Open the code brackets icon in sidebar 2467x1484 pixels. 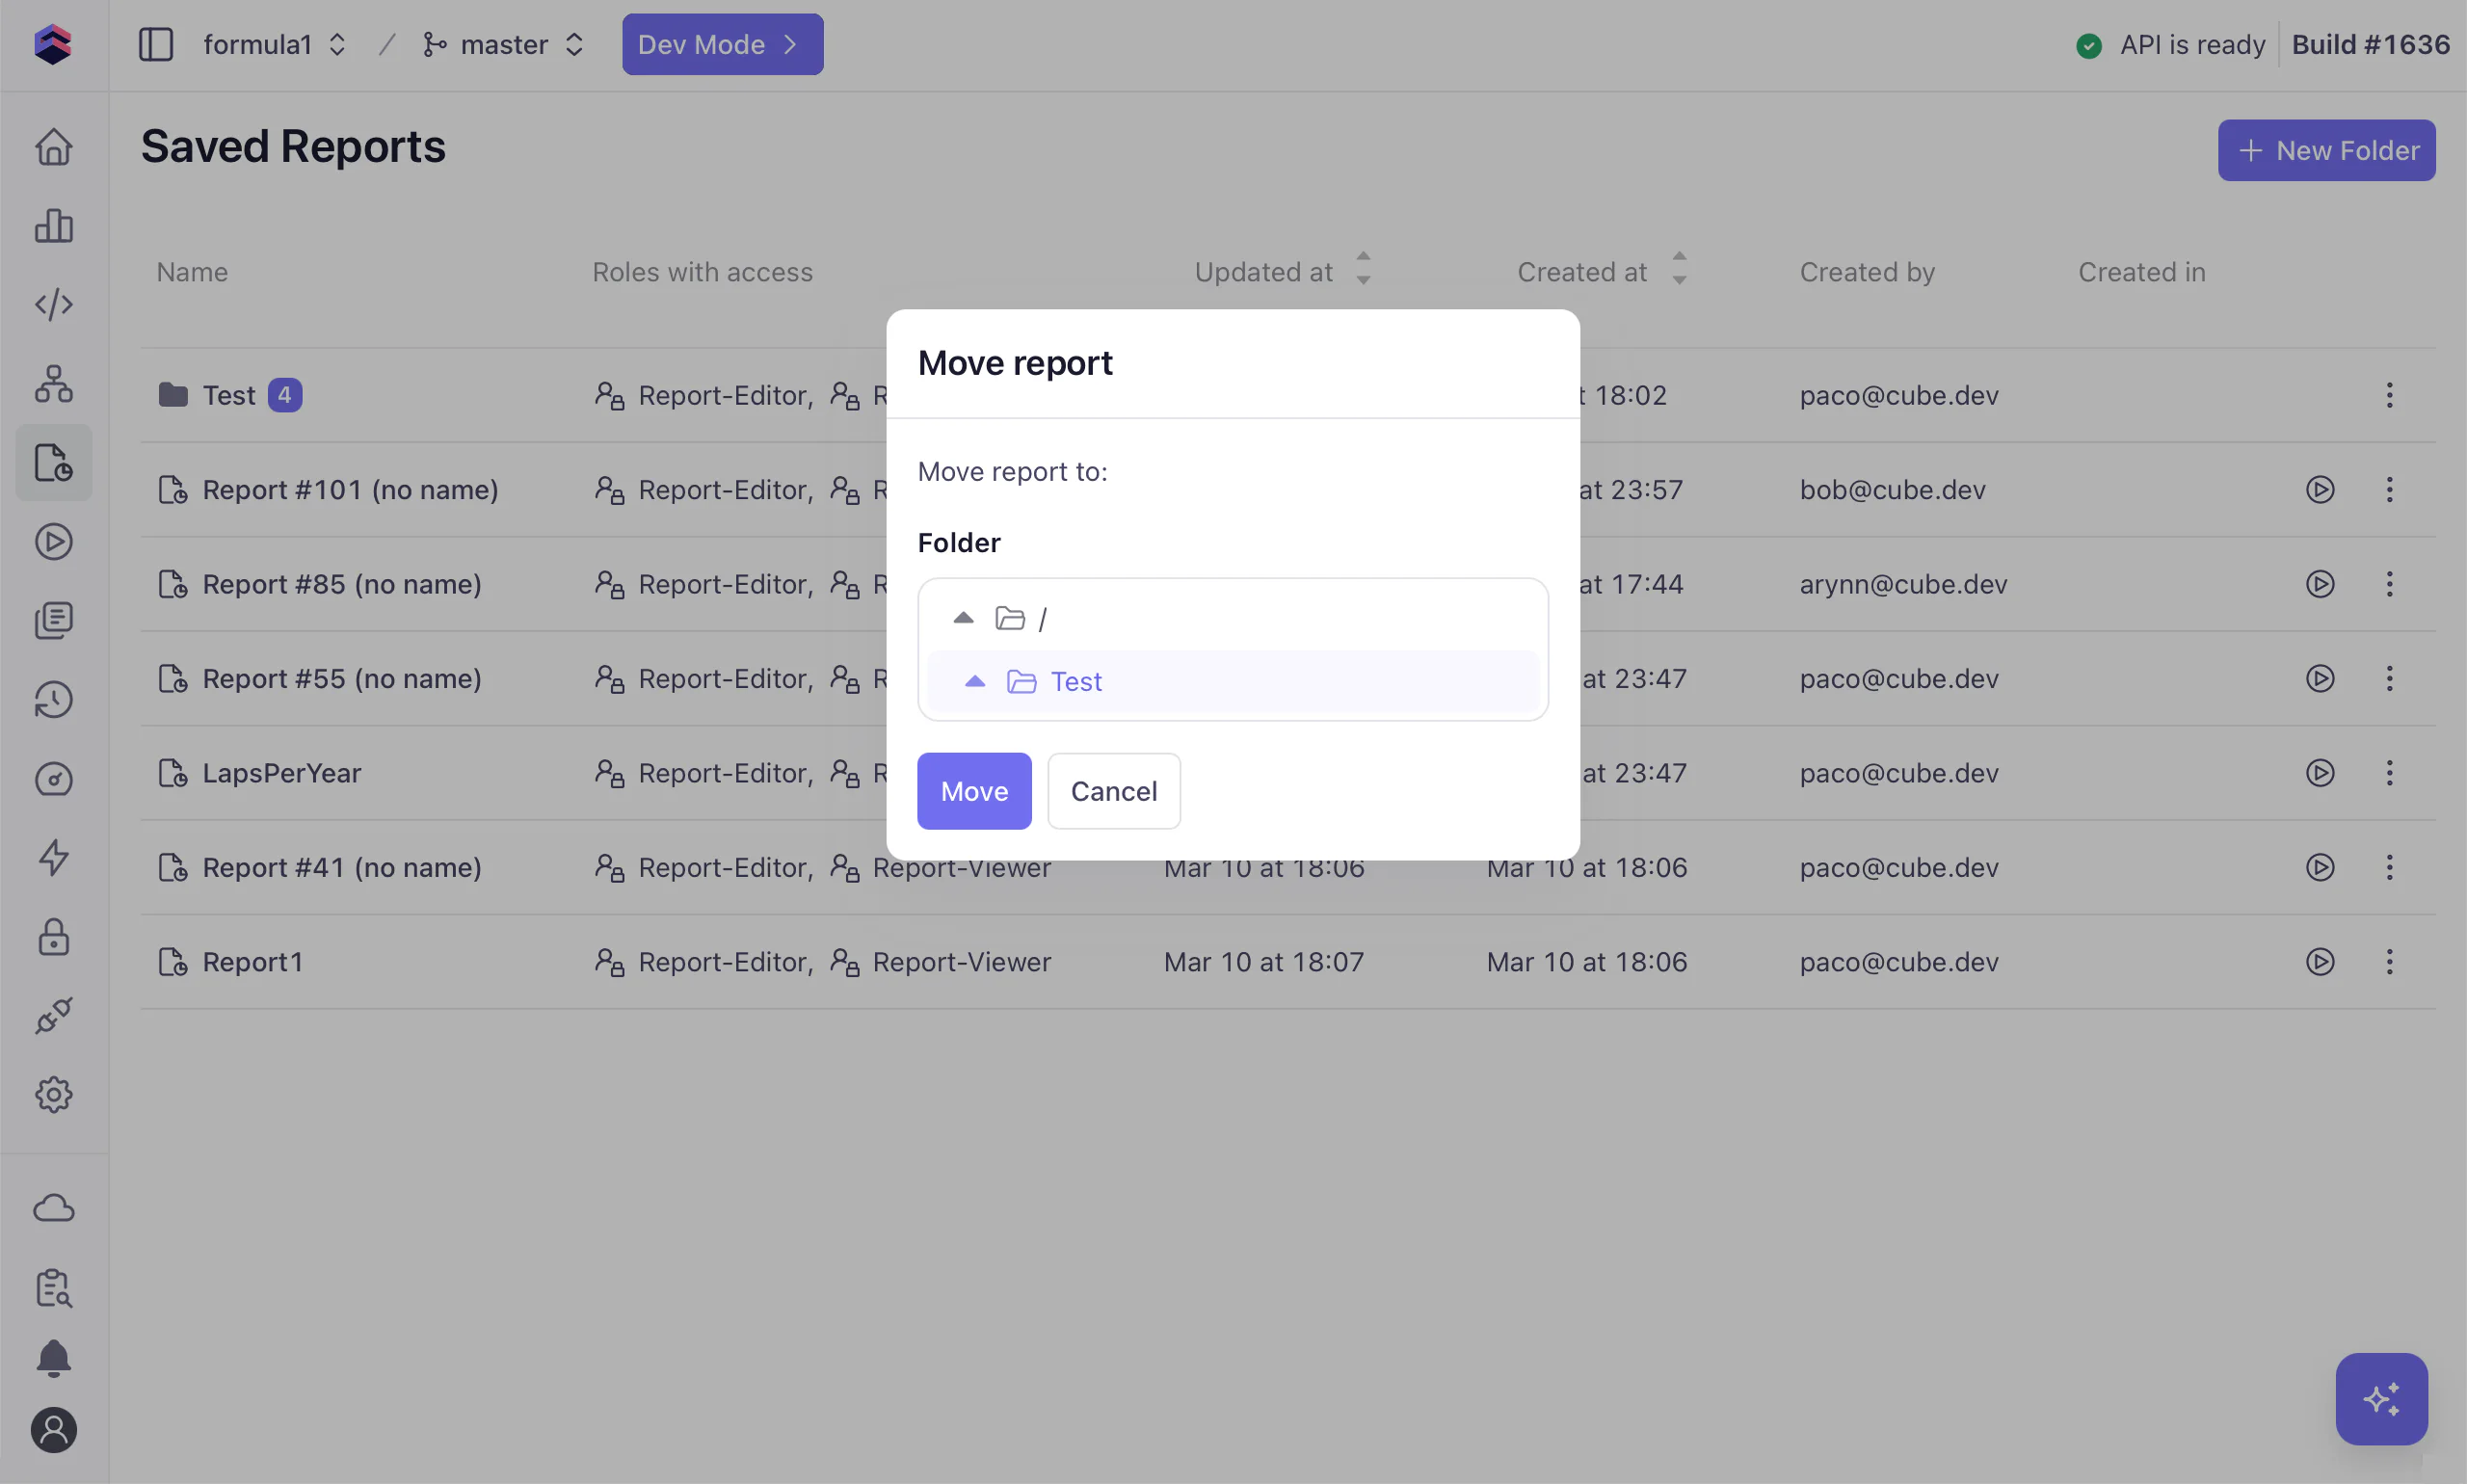pos(54,304)
